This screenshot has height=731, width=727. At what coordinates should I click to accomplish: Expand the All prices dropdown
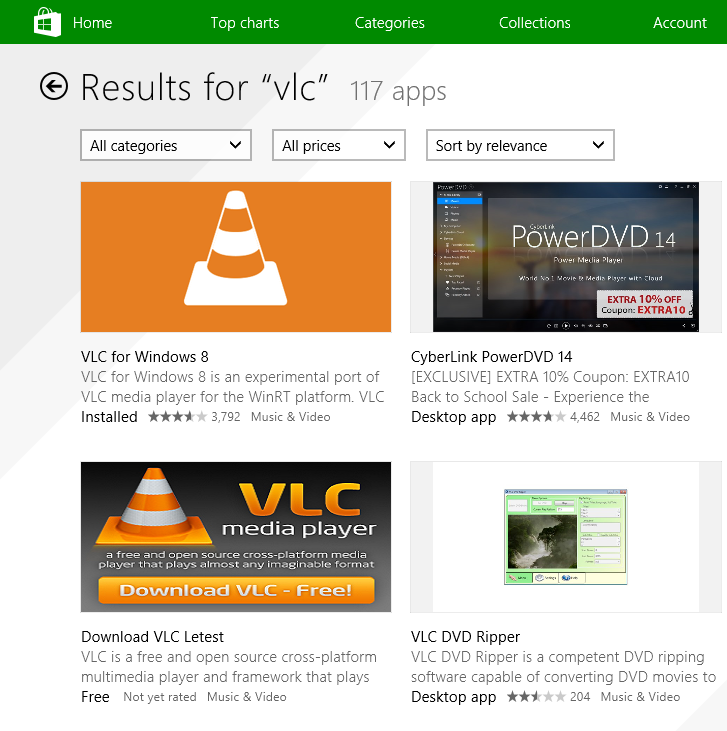coord(339,145)
